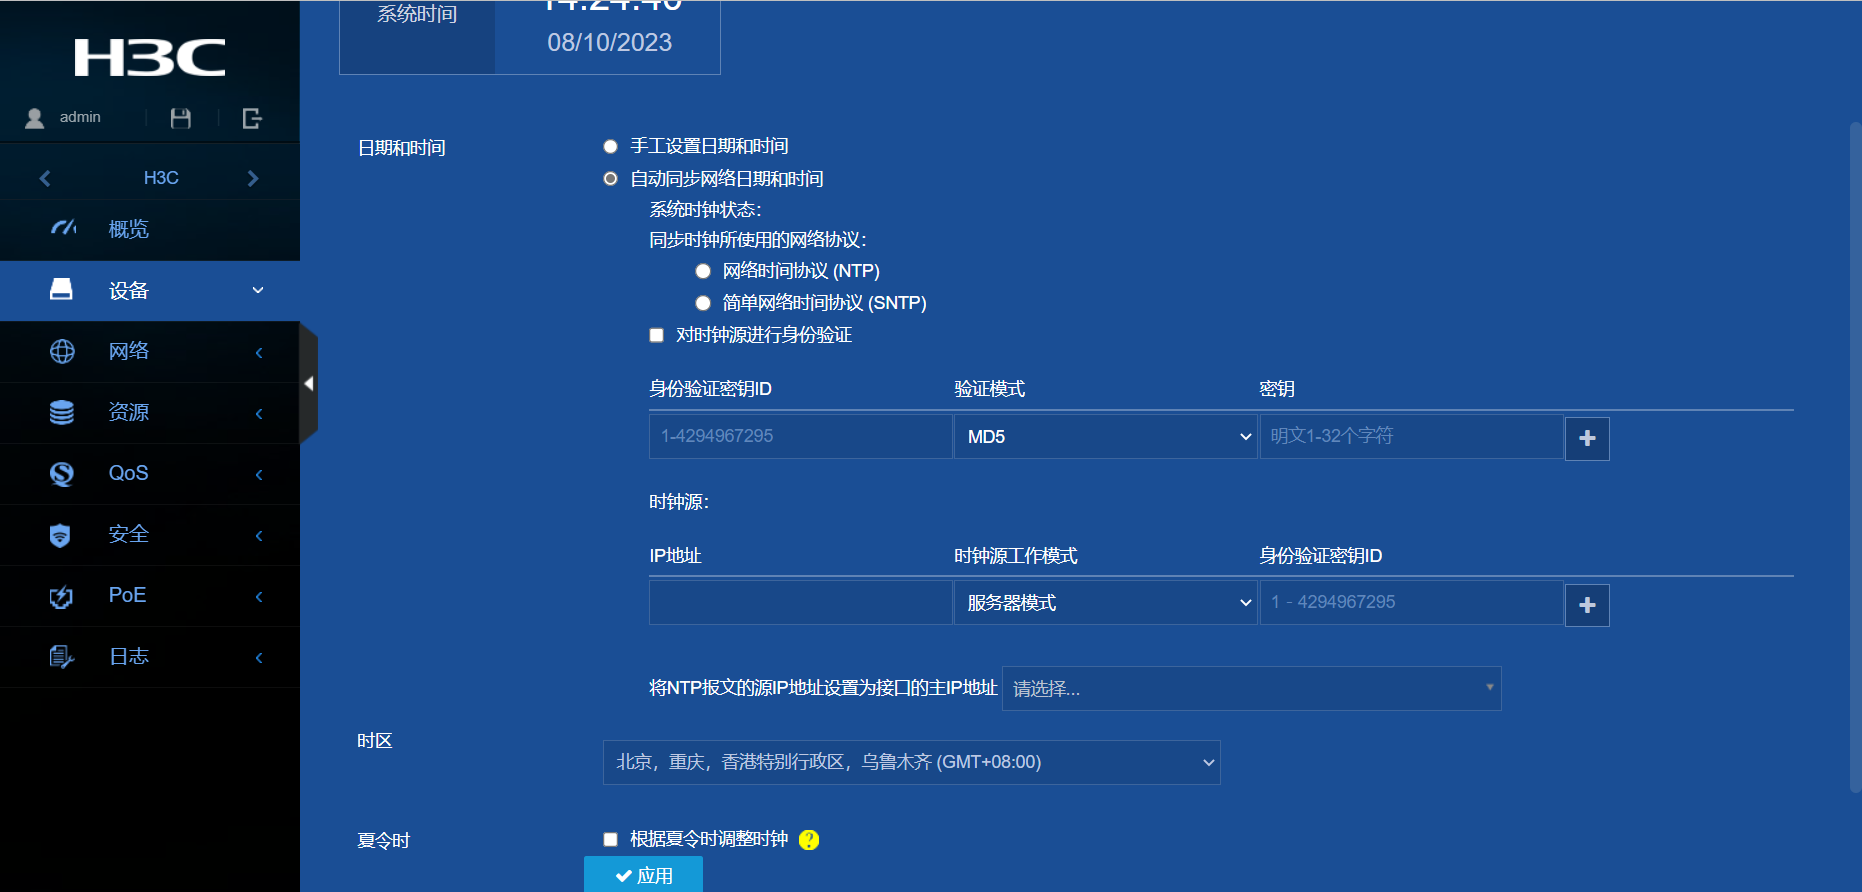The height and width of the screenshot is (892, 1862).
Task: Click the admin username label
Action: point(80,117)
